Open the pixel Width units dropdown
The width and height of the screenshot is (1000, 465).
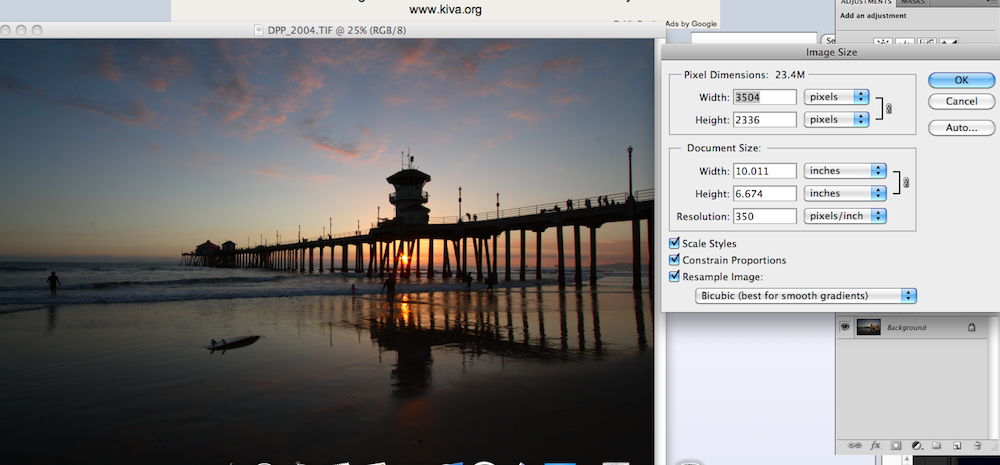point(836,97)
